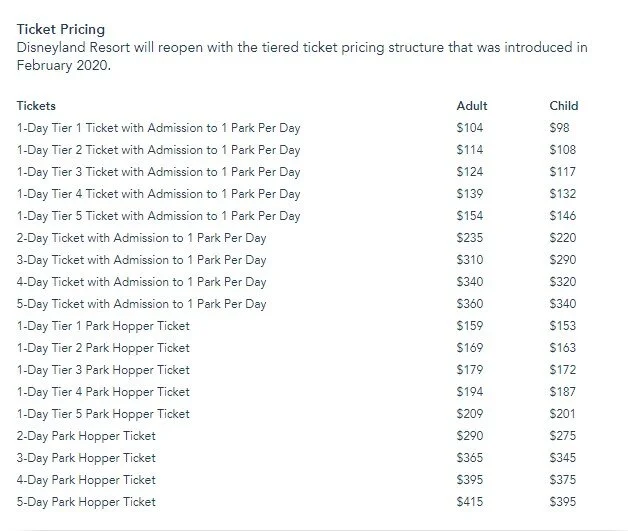Click adult price $114 for Tier 2

click(x=469, y=150)
